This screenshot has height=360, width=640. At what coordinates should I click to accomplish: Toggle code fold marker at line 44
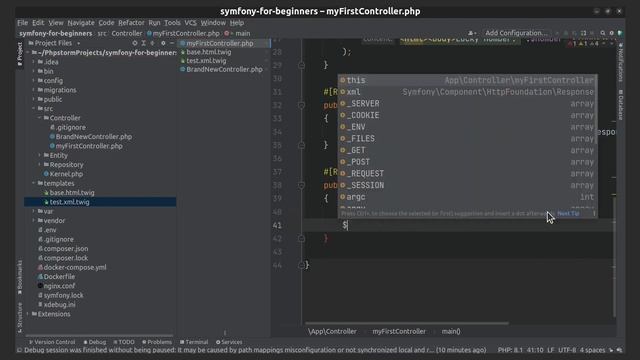(x=302, y=265)
